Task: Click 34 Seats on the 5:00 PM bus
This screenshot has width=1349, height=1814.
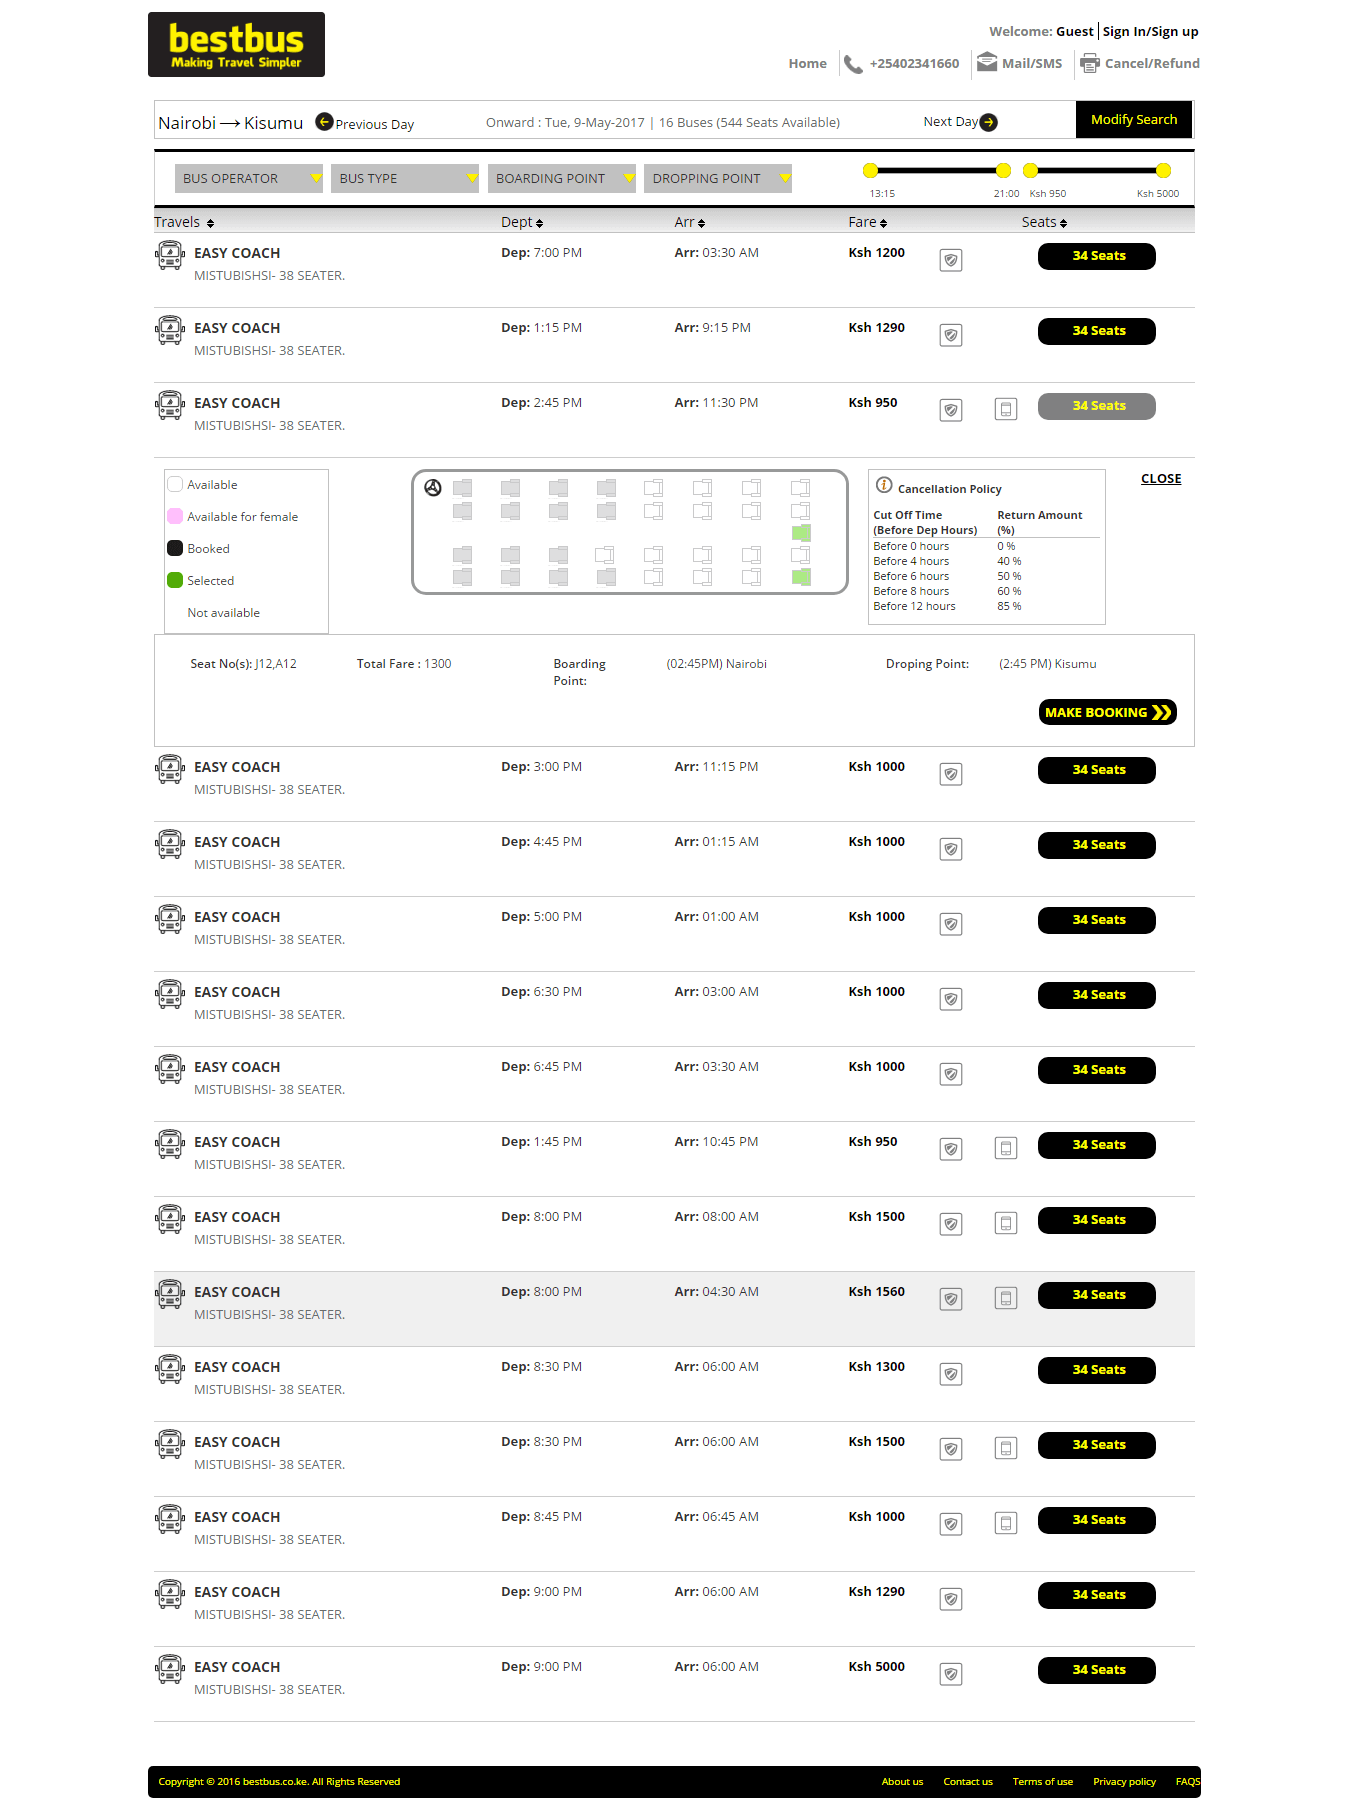Action: coord(1097,920)
